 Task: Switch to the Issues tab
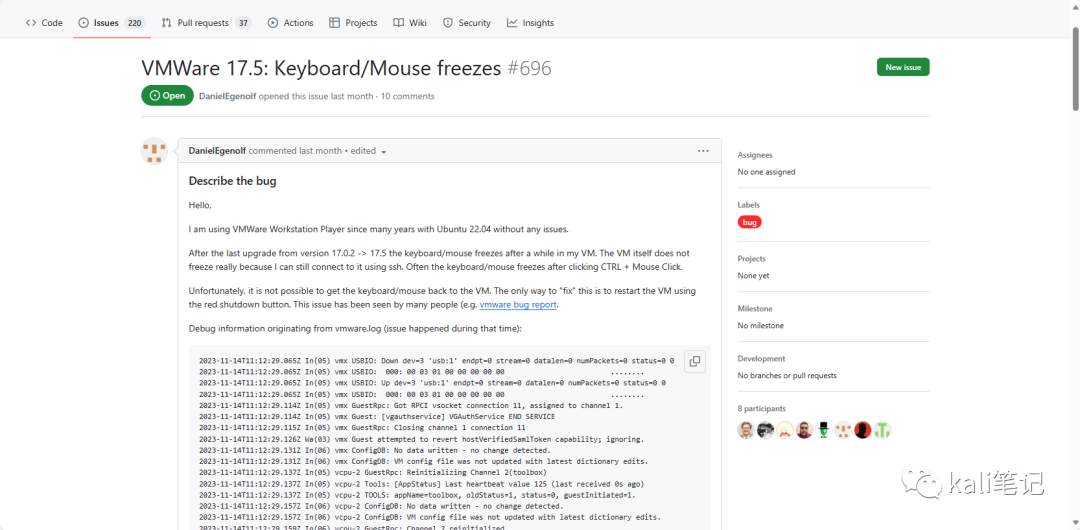[110, 23]
